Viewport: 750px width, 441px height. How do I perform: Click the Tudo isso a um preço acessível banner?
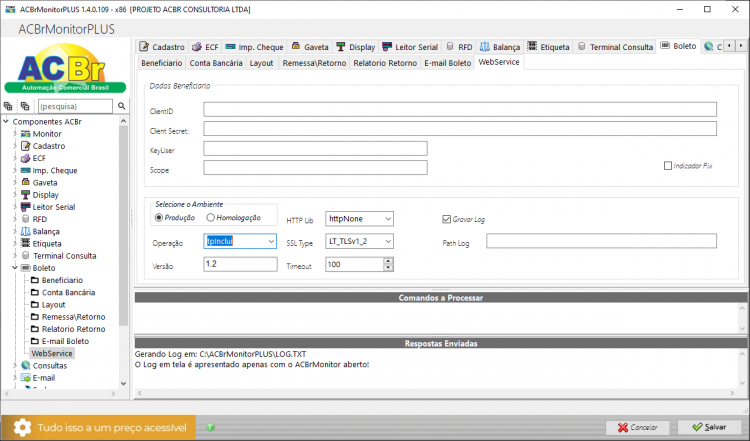(99, 428)
